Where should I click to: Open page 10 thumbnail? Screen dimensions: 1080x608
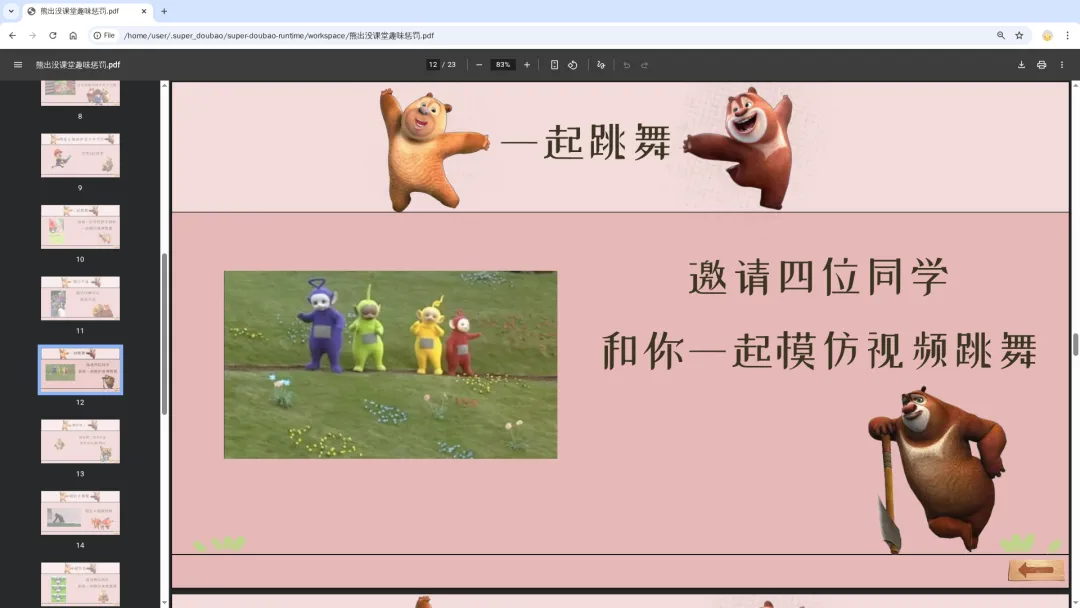point(80,227)
